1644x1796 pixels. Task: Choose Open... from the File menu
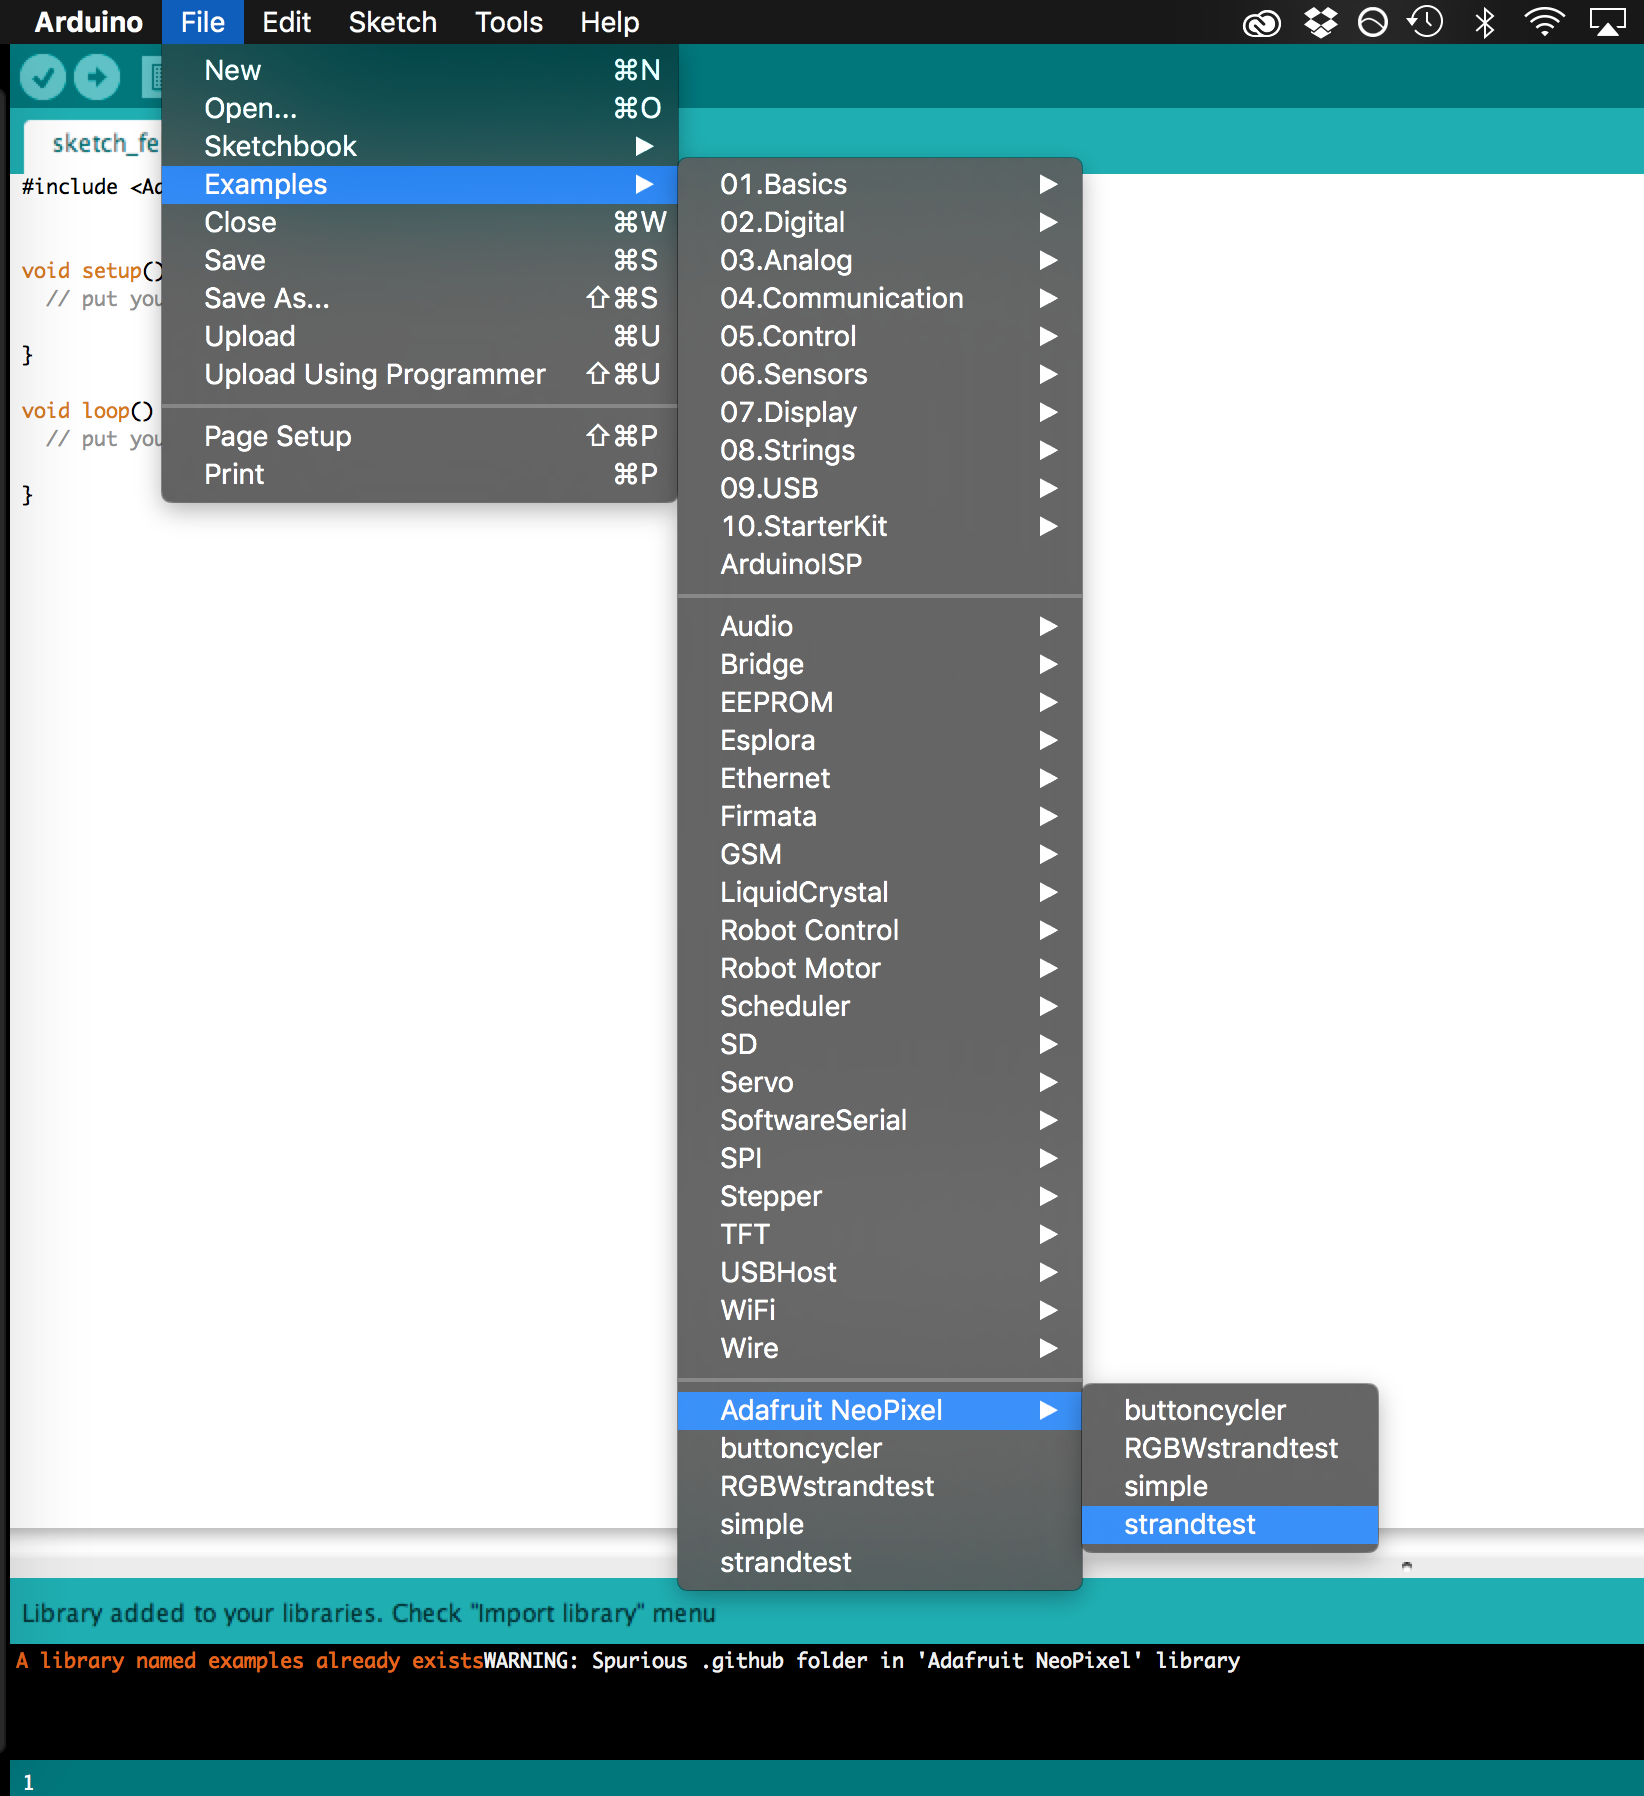(420, 108)
